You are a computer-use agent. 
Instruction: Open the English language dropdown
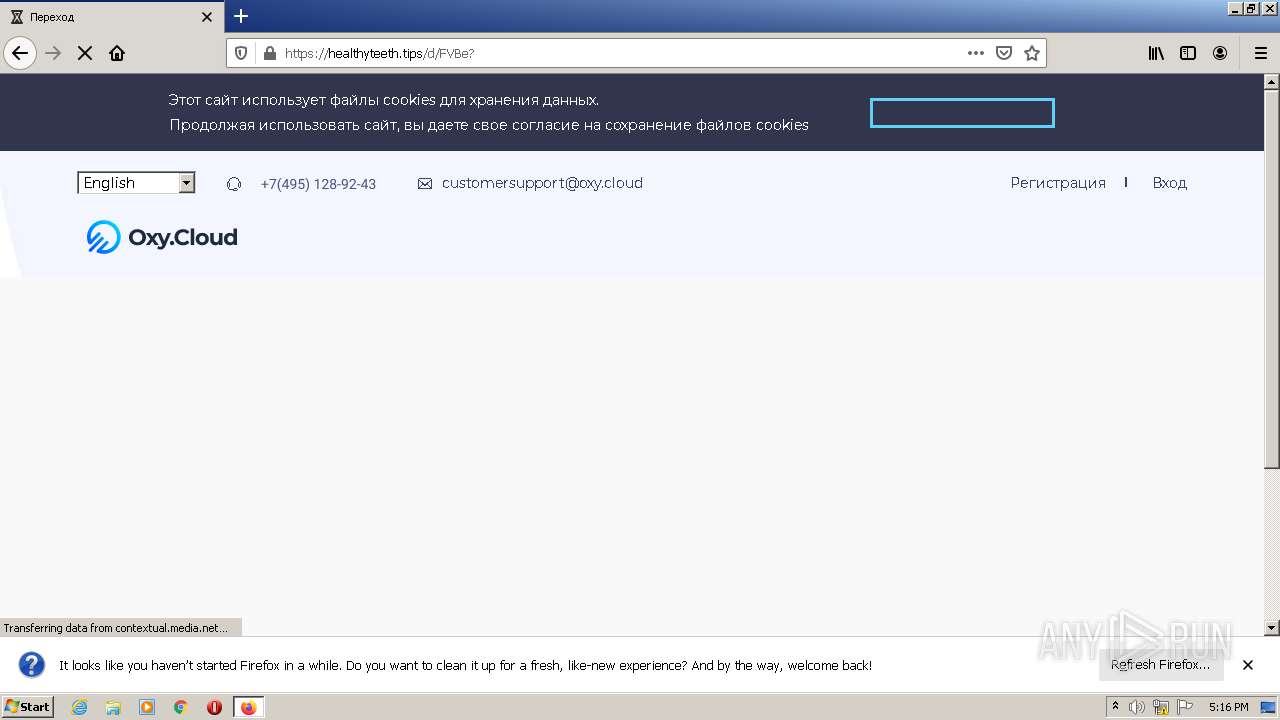pyautogui.click(x=136, y=183)
